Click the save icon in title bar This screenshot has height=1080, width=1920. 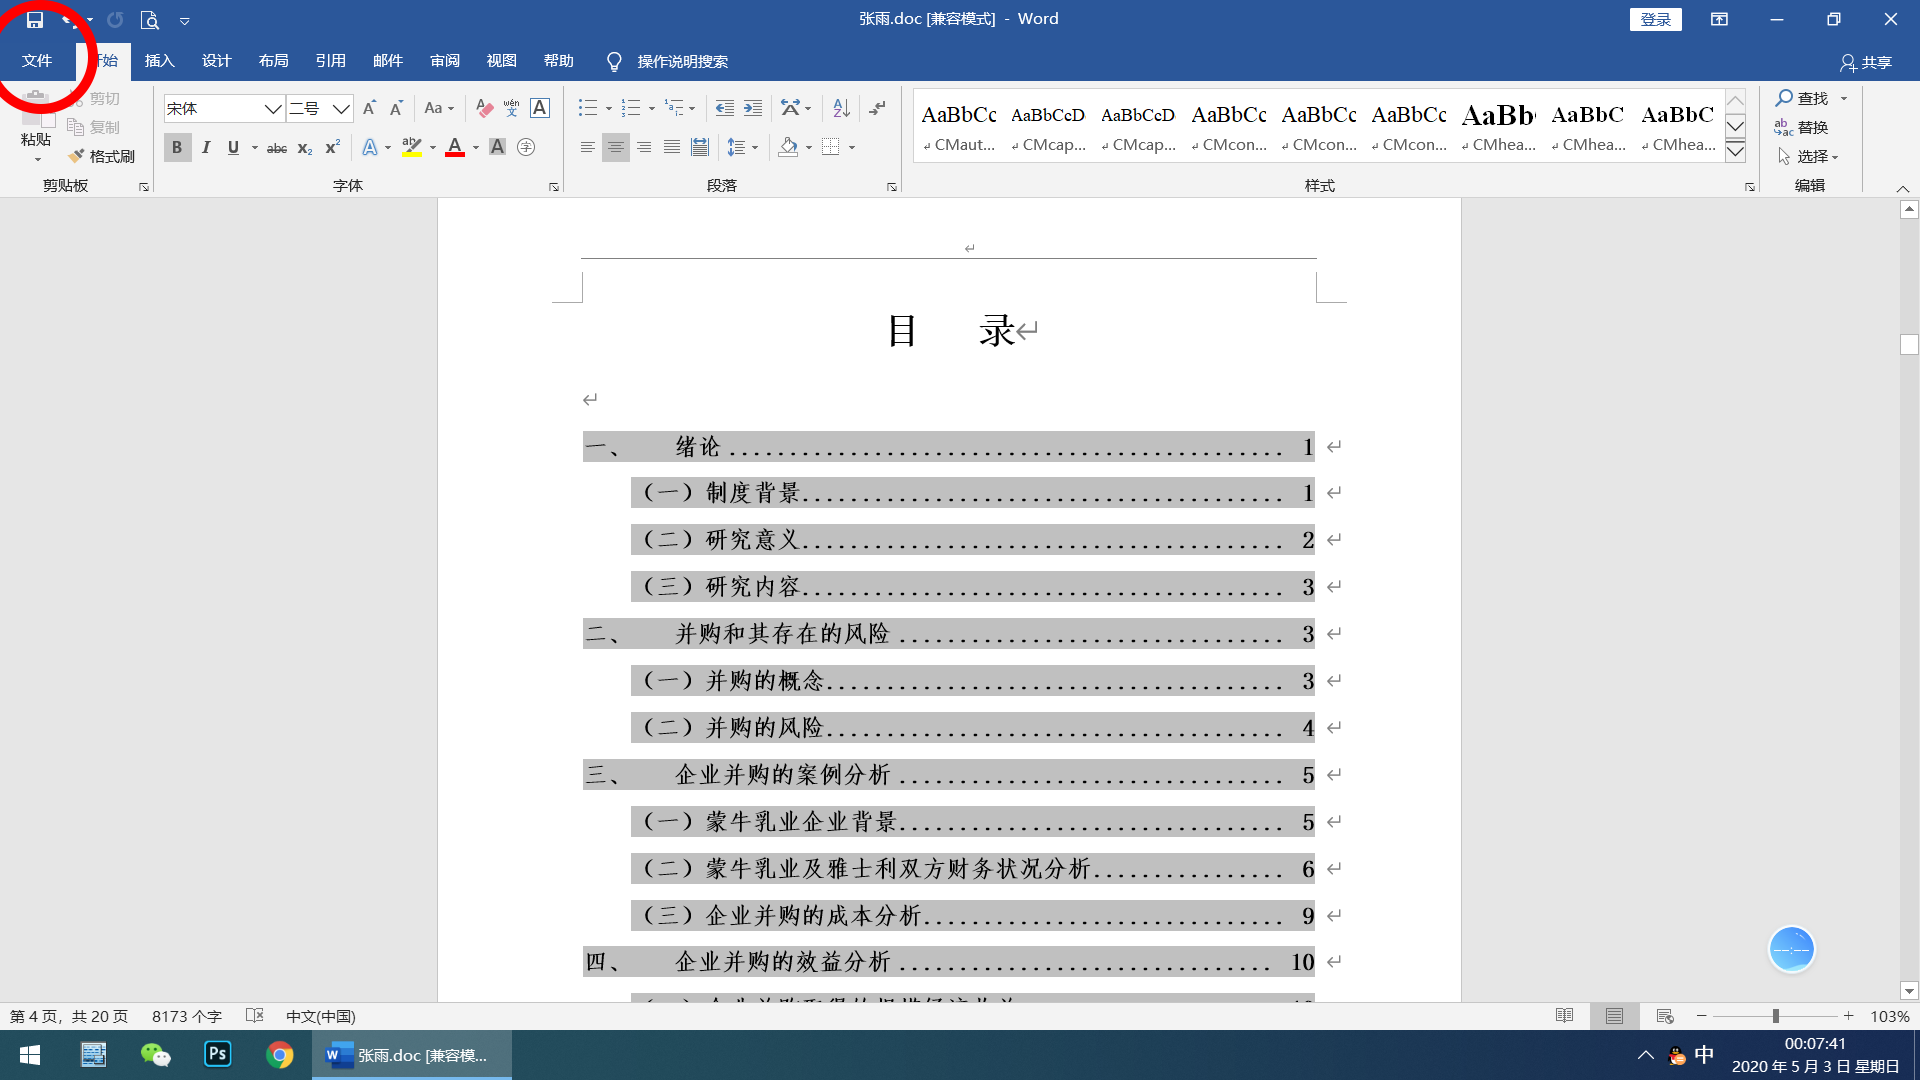tap(35, 19)
